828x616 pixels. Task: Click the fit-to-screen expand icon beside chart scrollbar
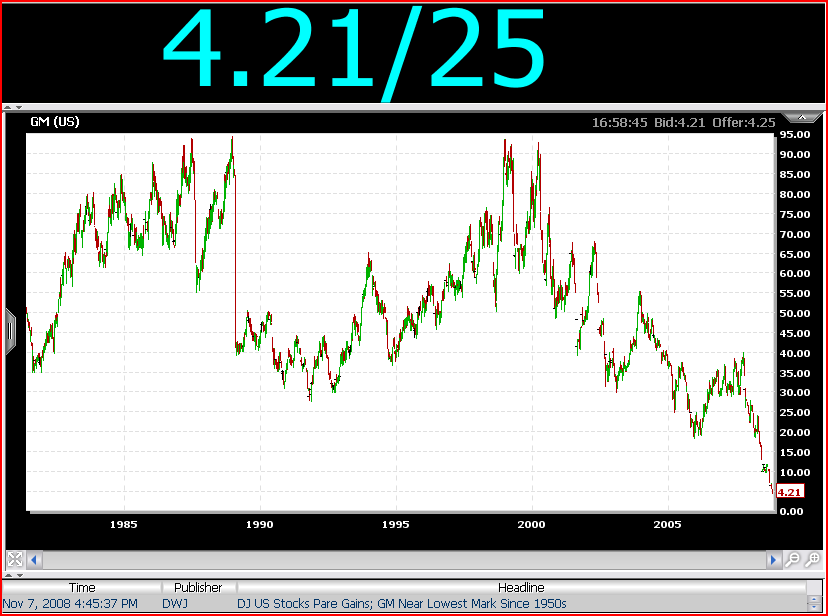[15, 559]
